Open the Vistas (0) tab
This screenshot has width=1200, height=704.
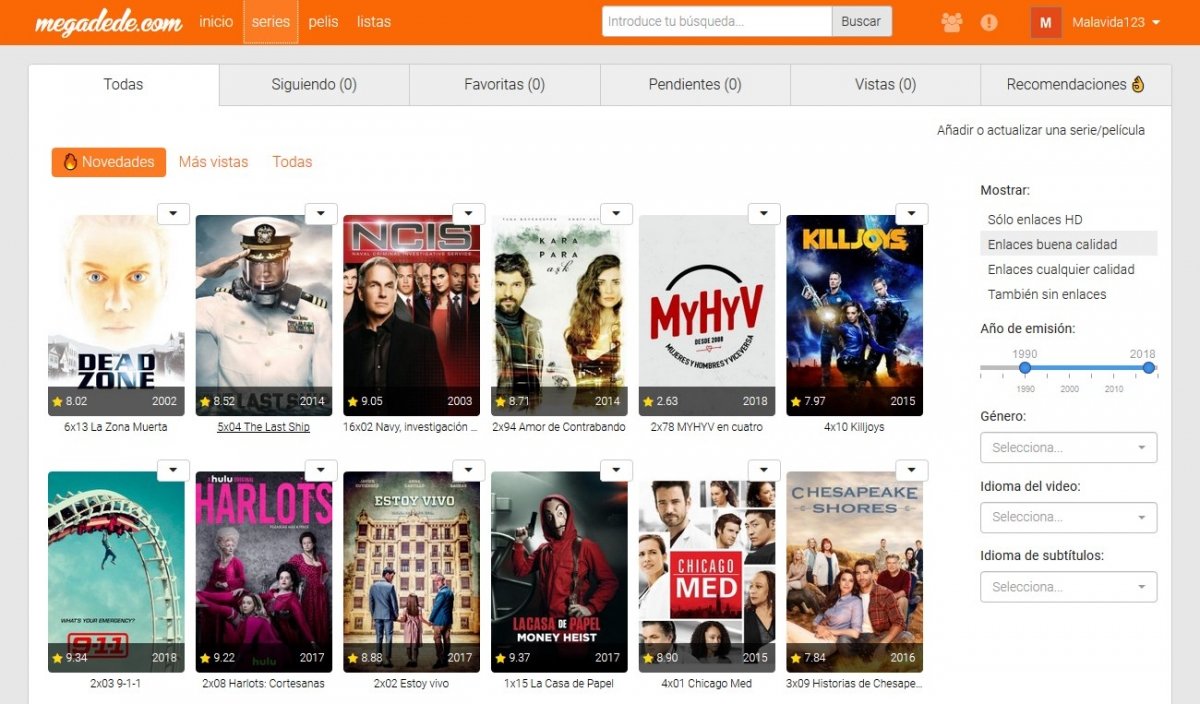(885, 85)
